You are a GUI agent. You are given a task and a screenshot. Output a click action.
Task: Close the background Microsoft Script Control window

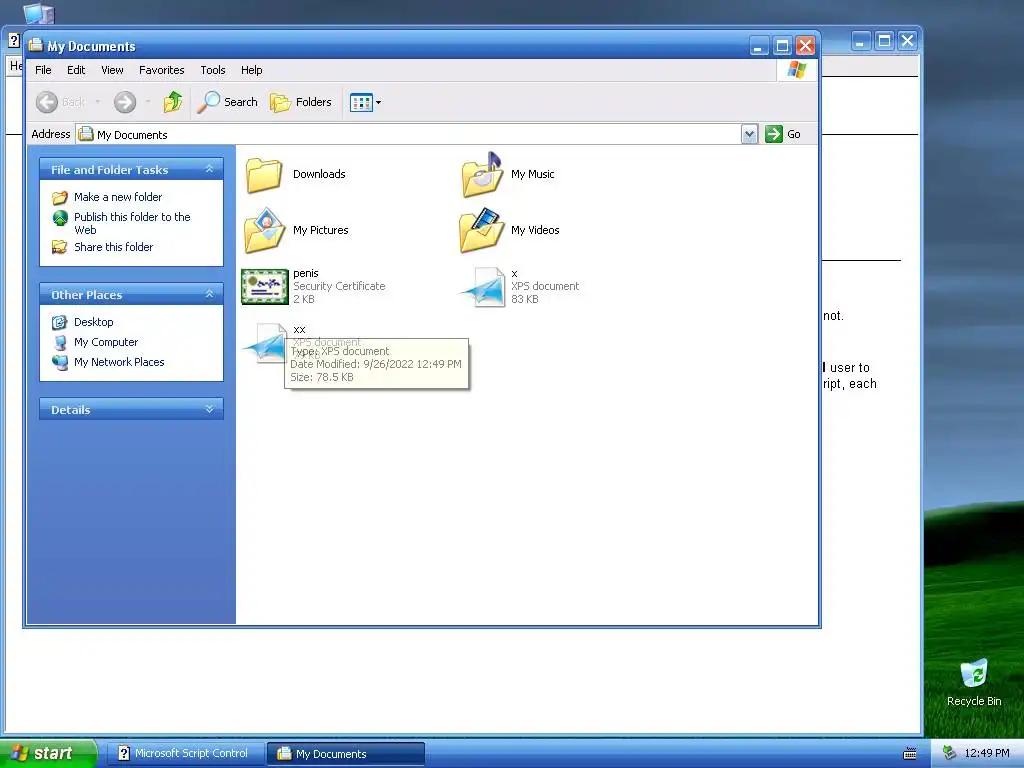907,41
